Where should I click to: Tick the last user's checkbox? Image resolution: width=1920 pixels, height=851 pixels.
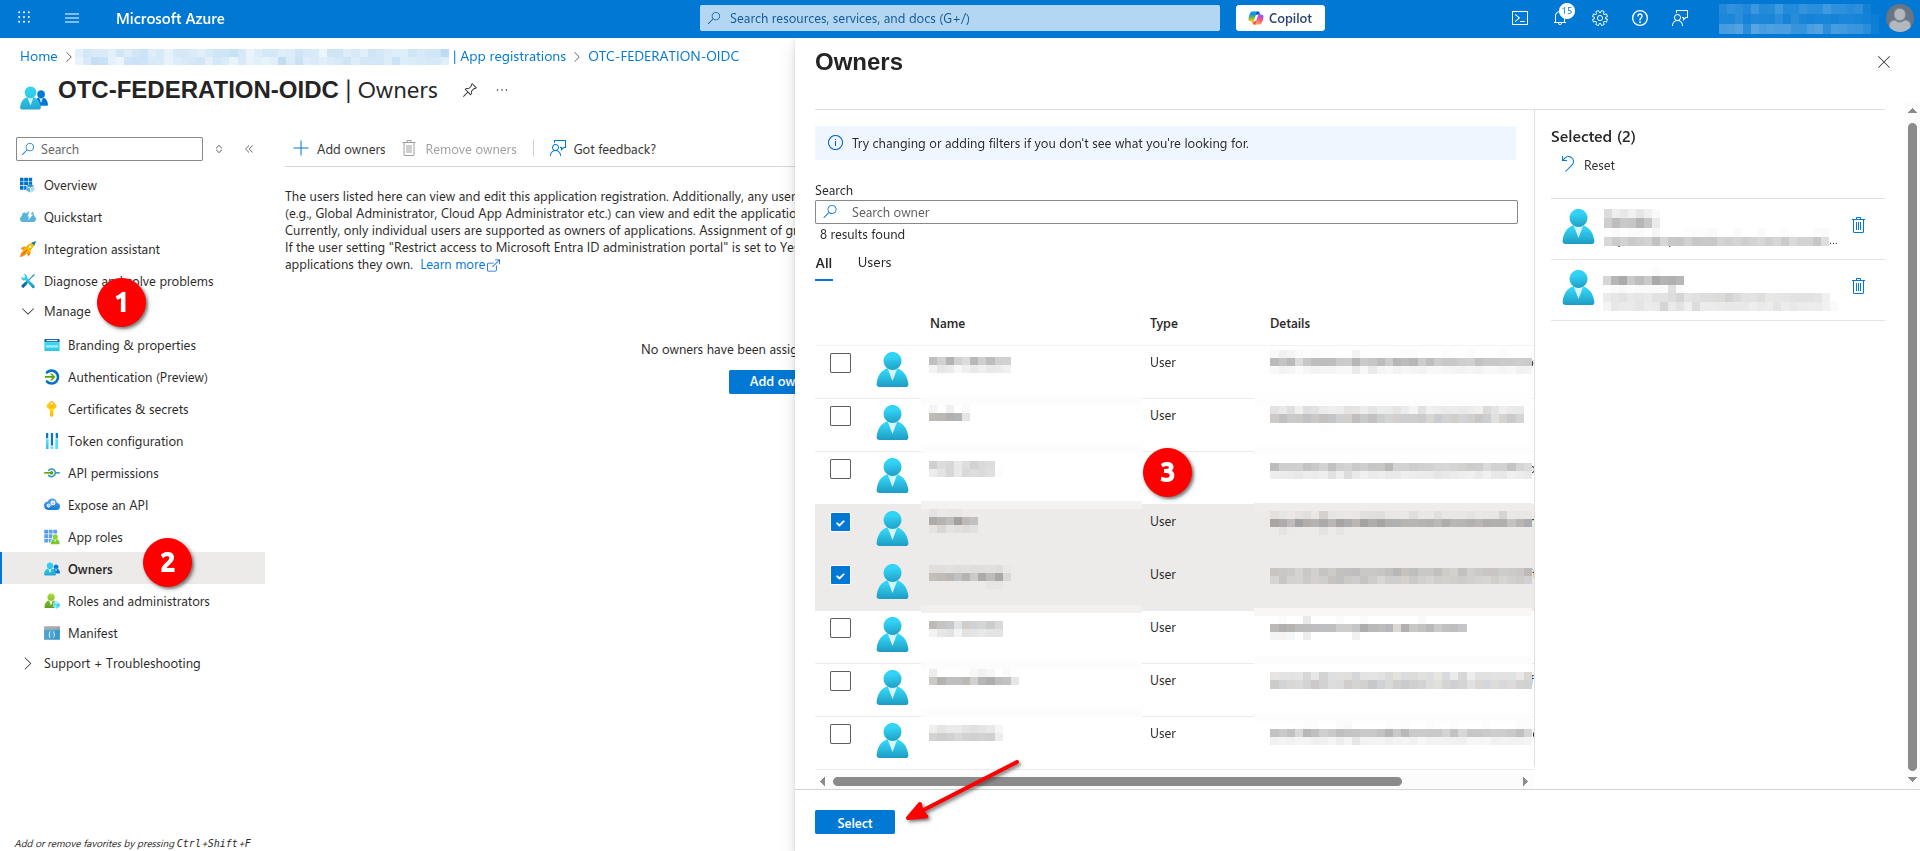coord(840,734)
